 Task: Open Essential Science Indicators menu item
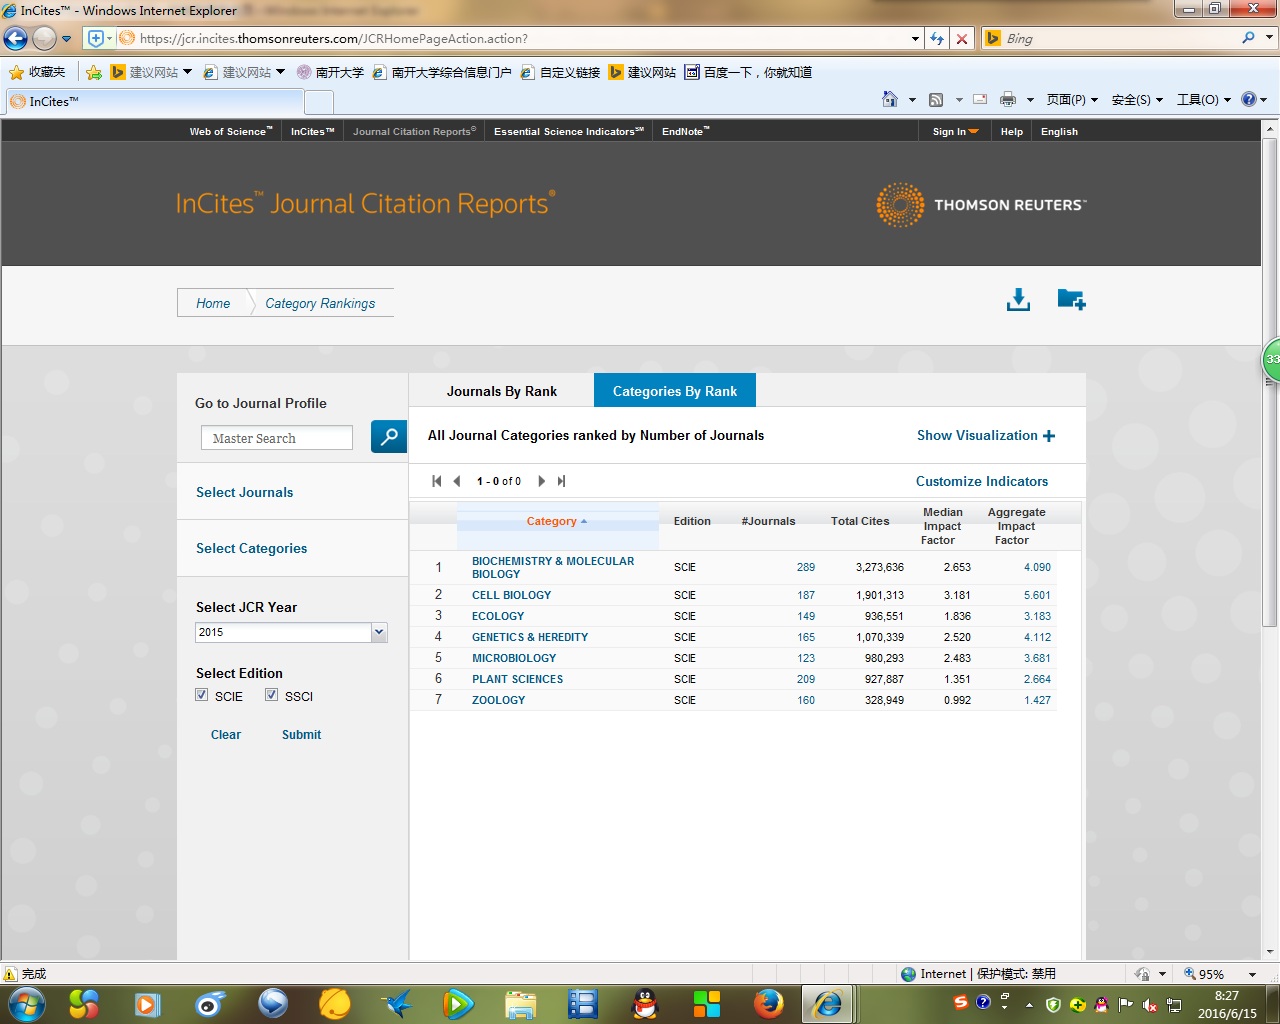pyautogui.click(x=568, y=131)
